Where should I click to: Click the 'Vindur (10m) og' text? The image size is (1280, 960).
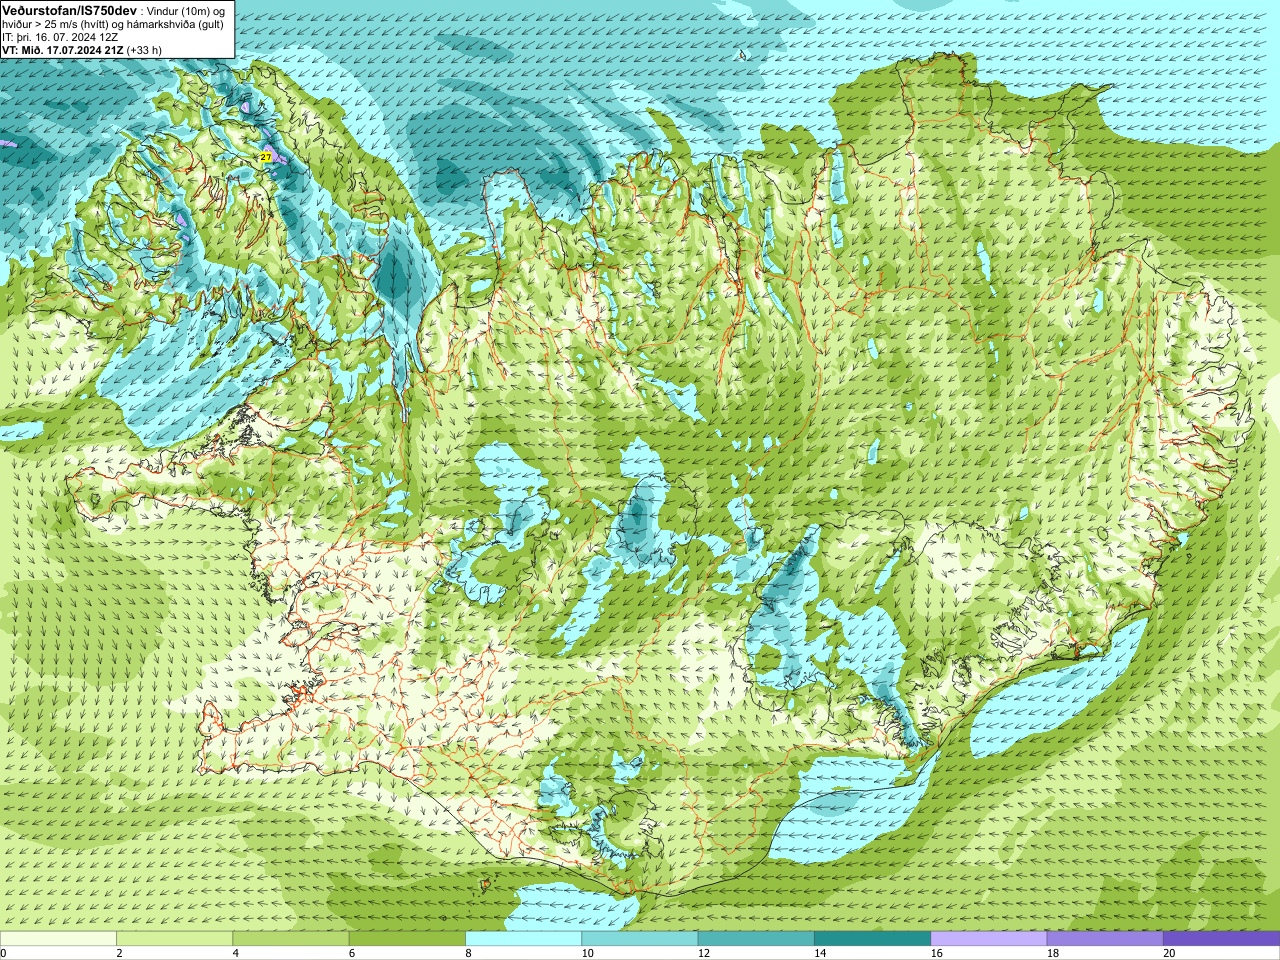pyautogui.click(x=185, y=10)
